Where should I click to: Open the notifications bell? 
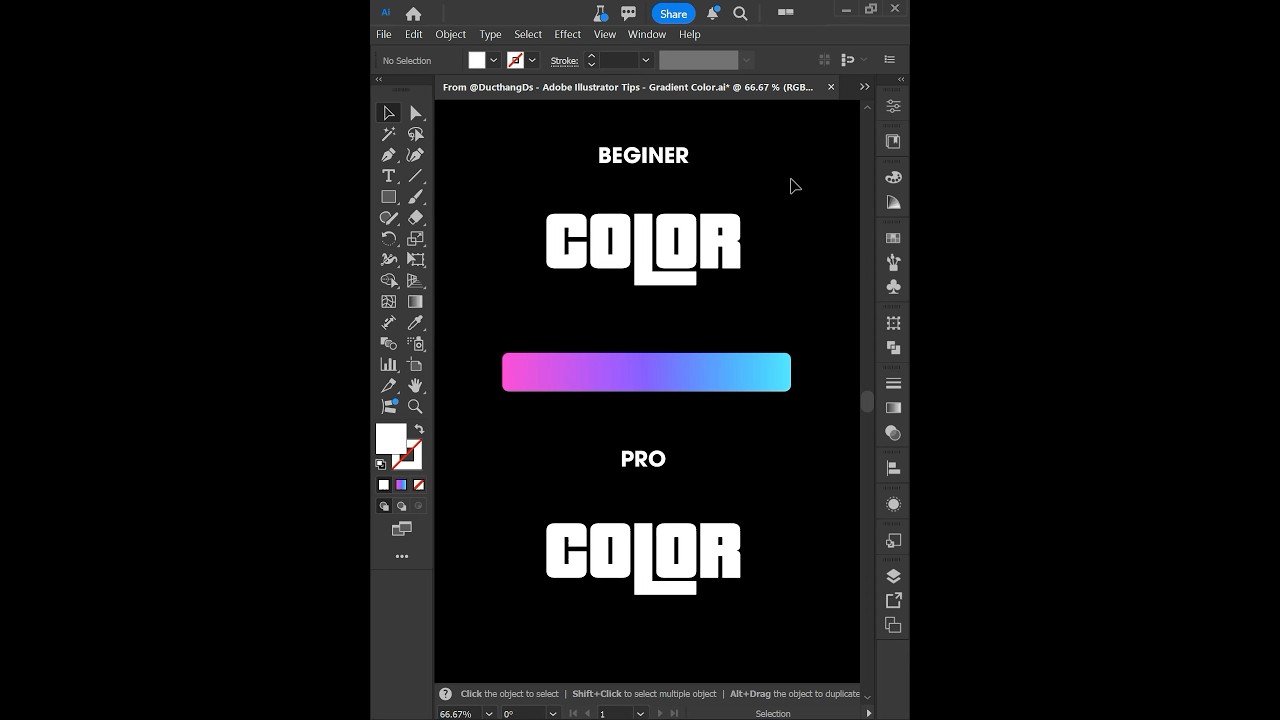click(x=713, y=14)
